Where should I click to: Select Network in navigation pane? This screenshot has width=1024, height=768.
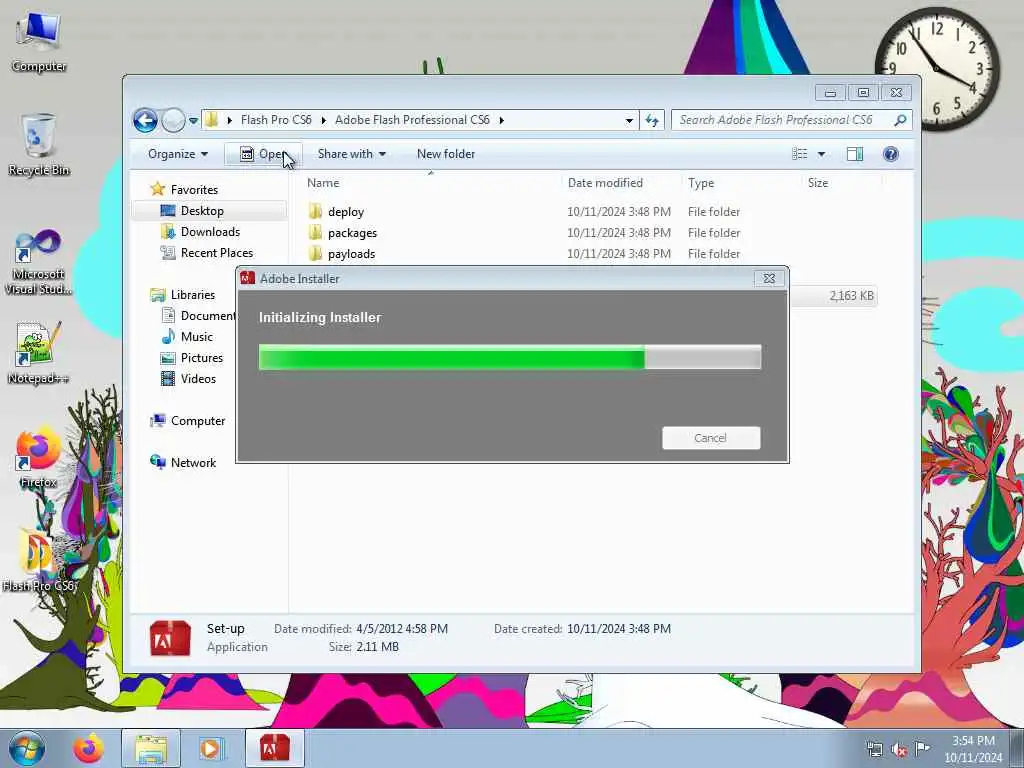click(193, 462)
